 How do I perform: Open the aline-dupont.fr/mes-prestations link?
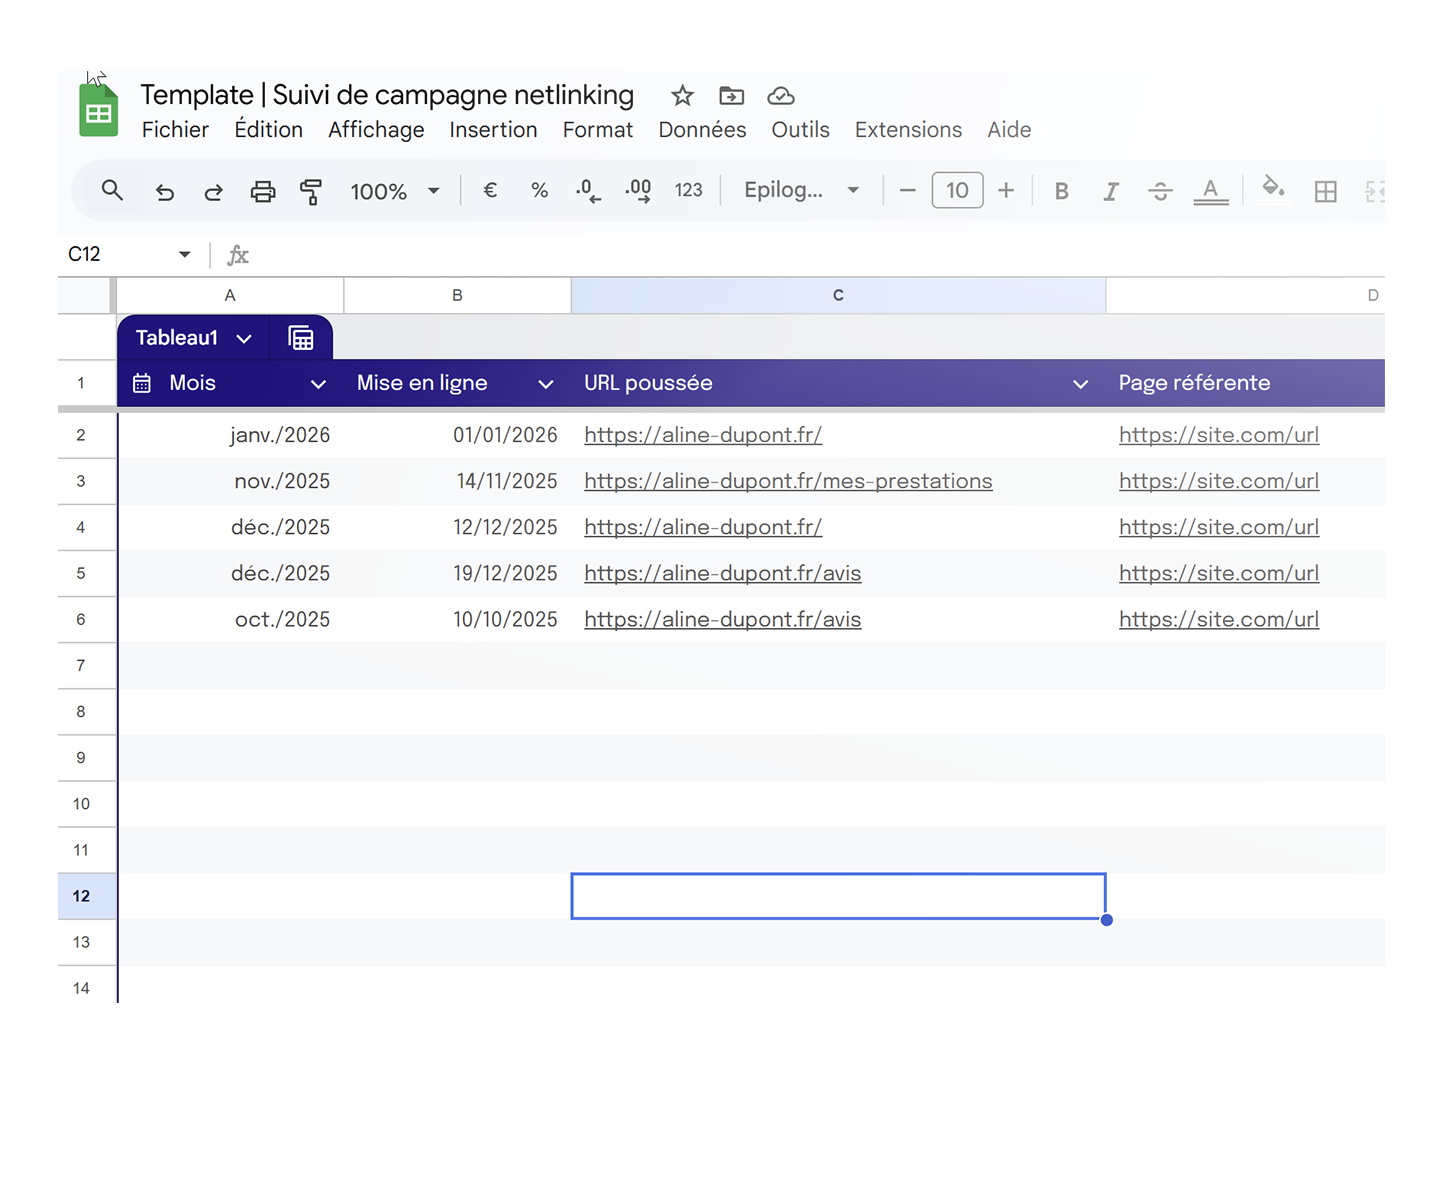(x=788, y=481)
